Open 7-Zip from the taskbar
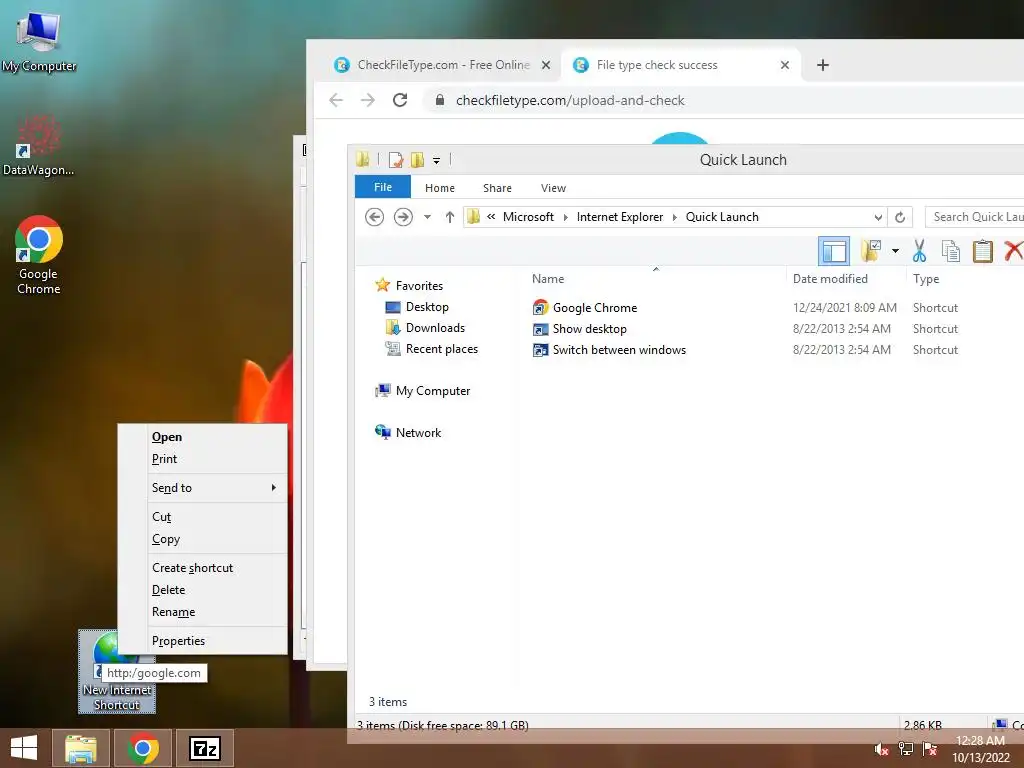 pos(205,748)
